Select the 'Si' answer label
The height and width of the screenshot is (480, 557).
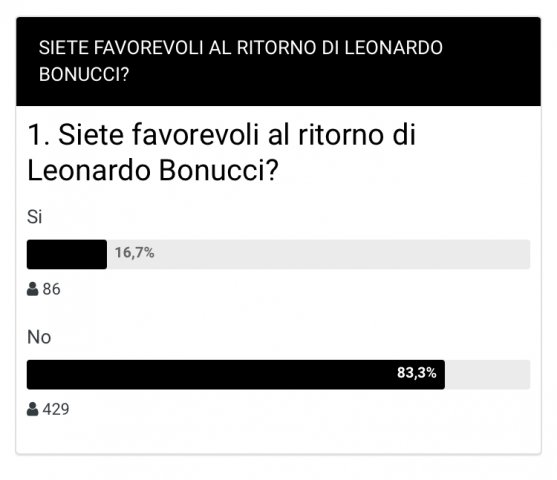pyautogui.click(x=34, y=216)
